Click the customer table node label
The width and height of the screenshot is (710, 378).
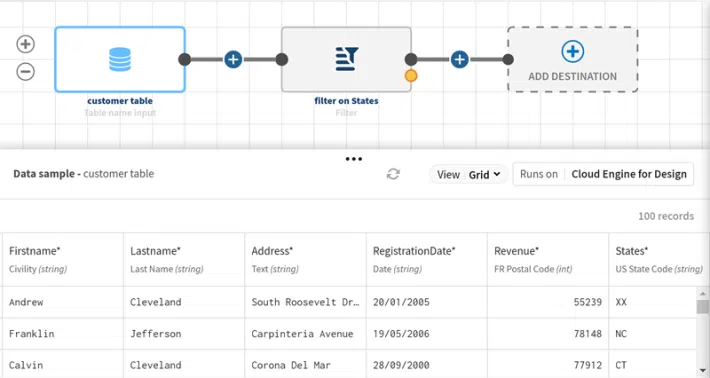click(120, 100)
